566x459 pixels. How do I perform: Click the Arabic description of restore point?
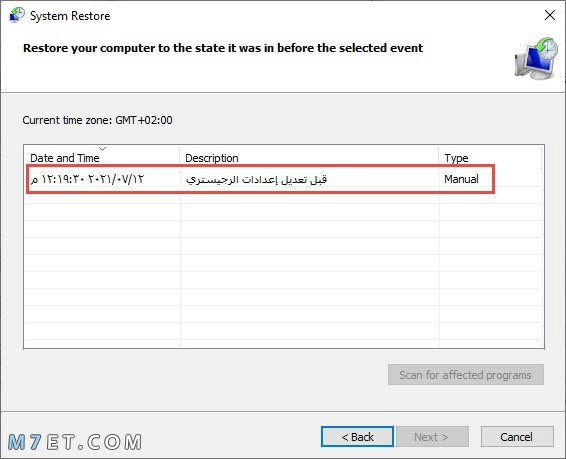pyautogui.click(x=257, y=179)
